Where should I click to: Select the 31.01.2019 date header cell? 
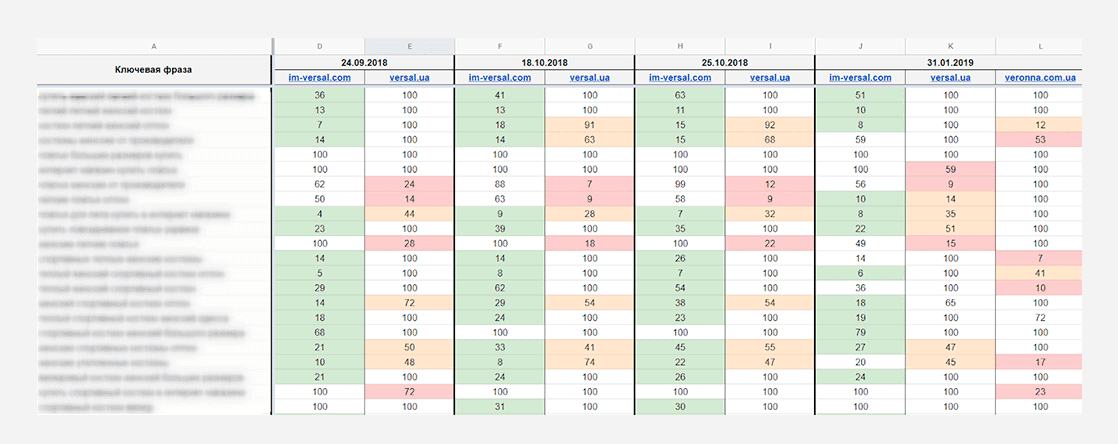pos(950,63)
